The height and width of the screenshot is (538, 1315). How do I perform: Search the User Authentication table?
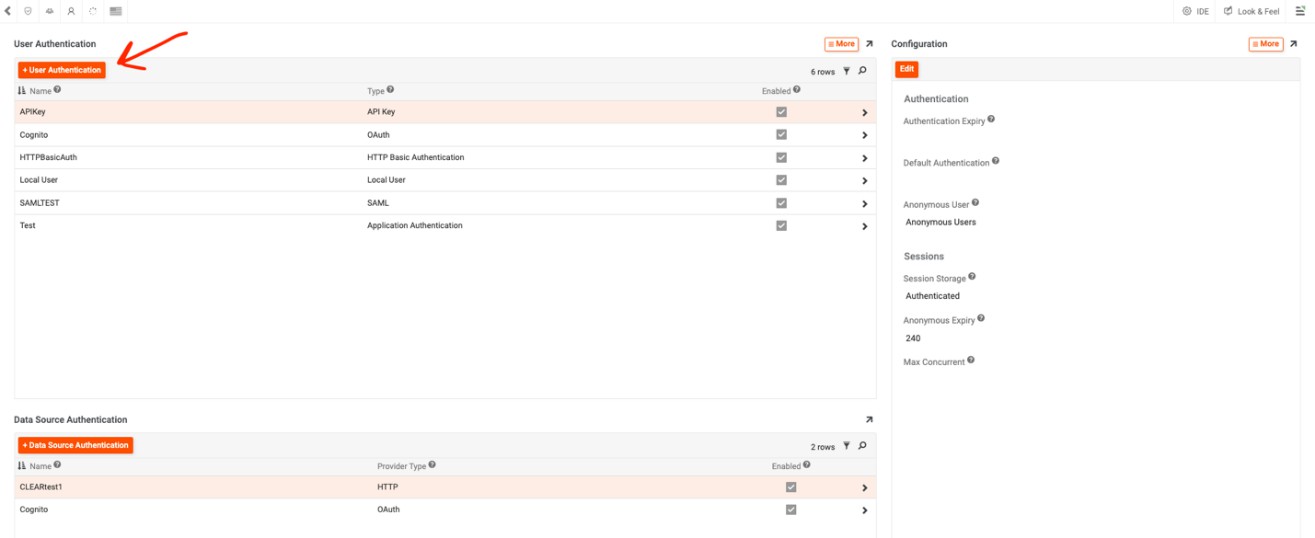click(x=862, y=71)
